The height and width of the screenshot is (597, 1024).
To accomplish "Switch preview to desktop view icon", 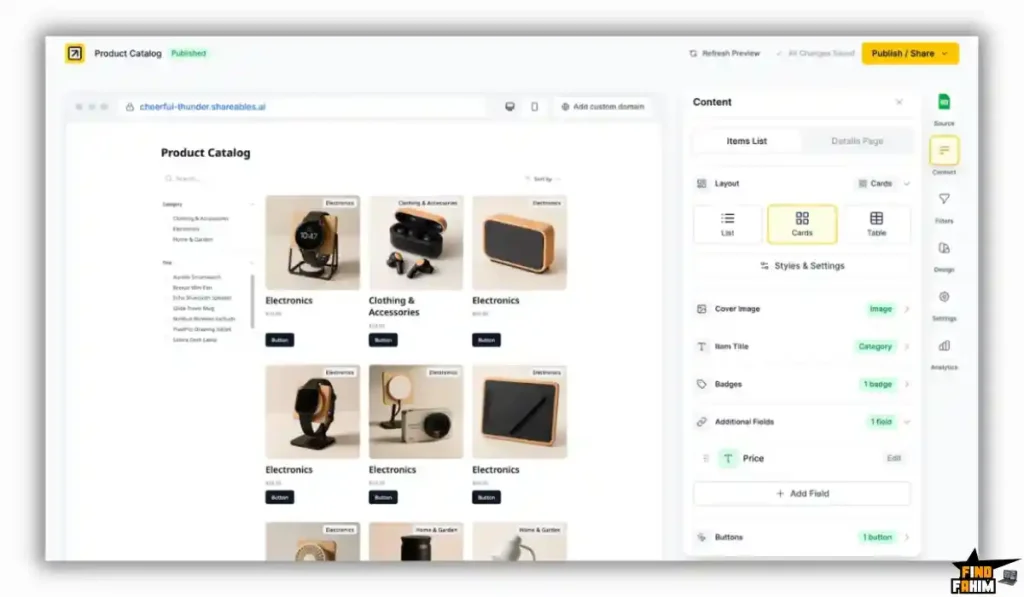I will pos(510,107).
